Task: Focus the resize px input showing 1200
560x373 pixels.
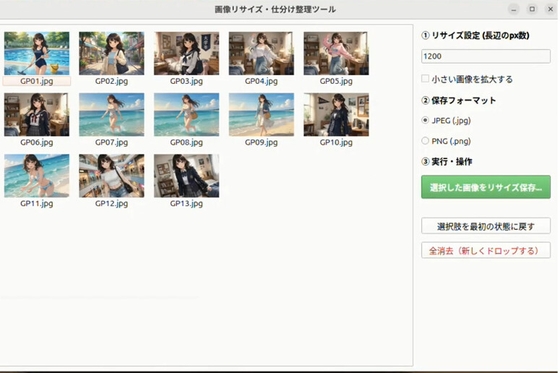Action: pos(486,56)
